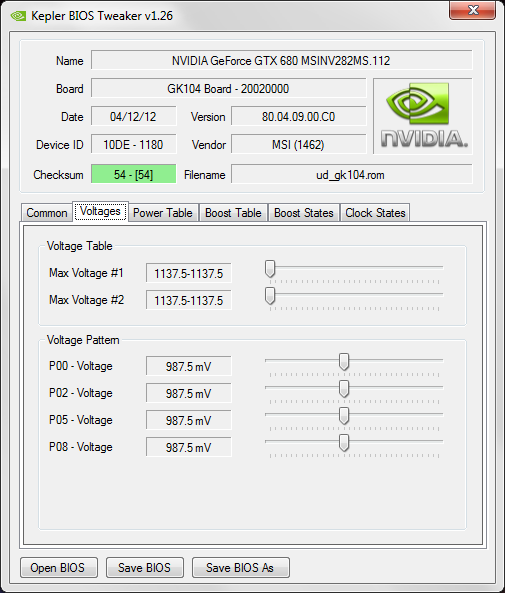Open the Power Table tab
This screenshot has height=593, width=505.
pos(163,213)
